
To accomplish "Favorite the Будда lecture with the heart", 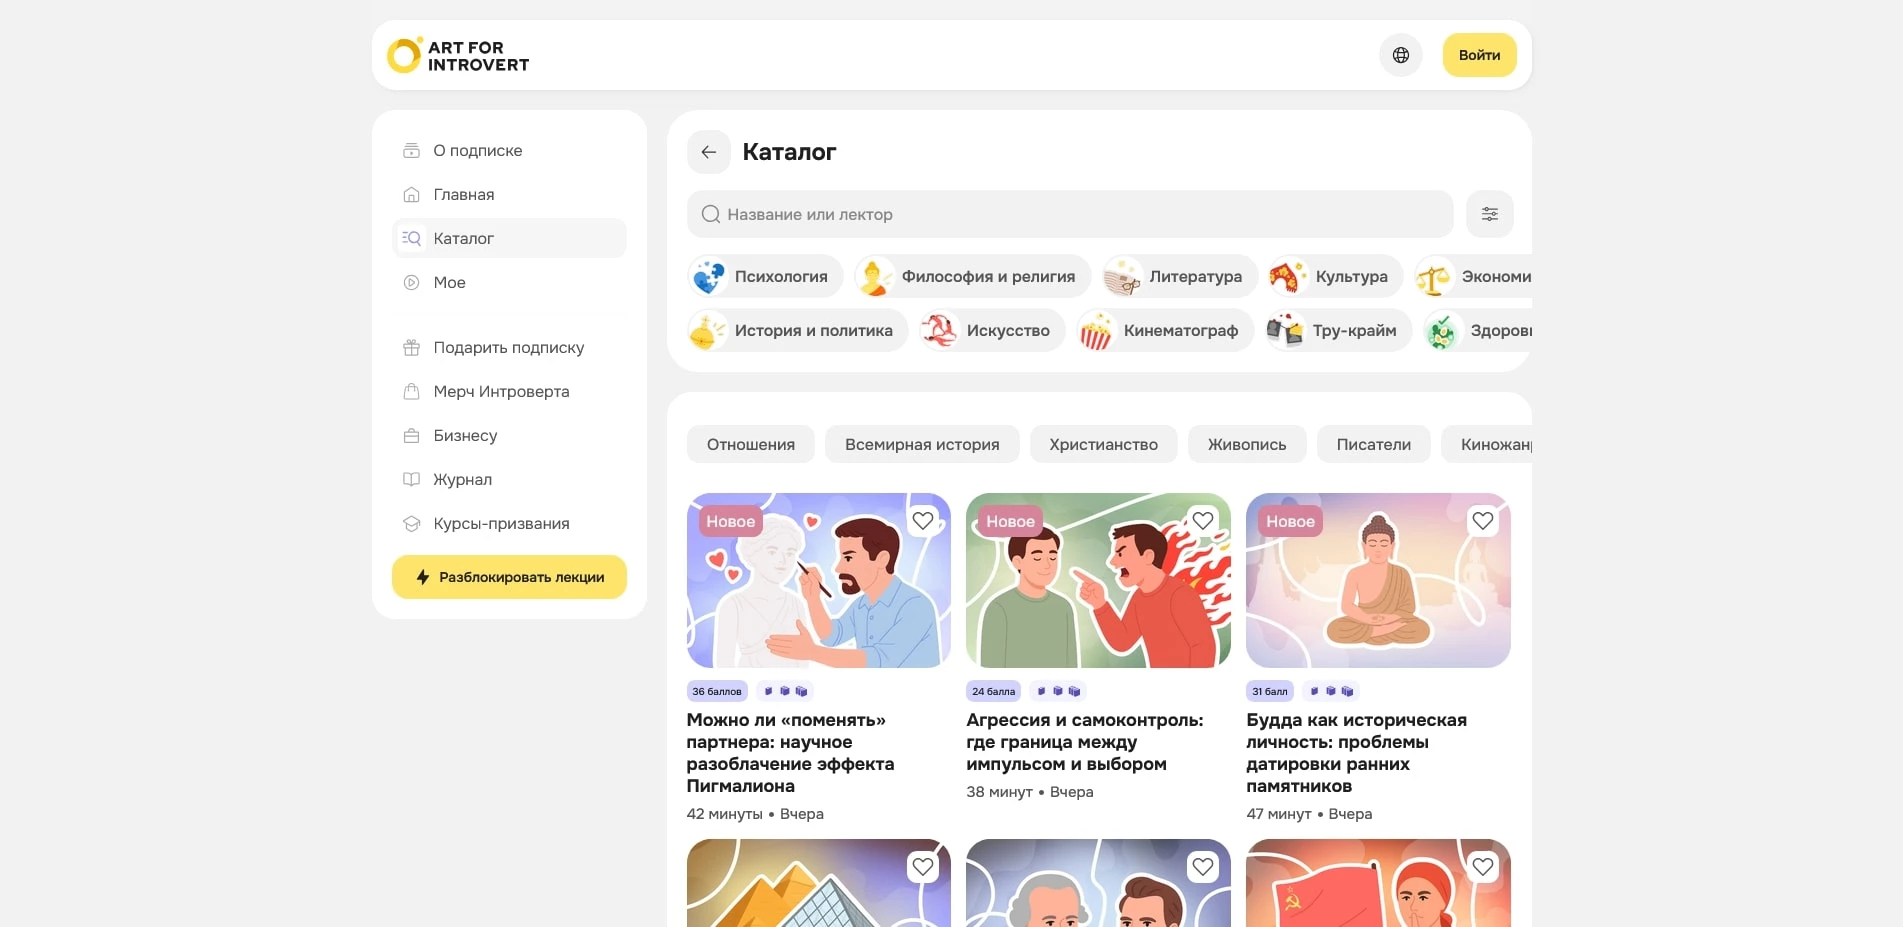I will (x=1482, y=520).
